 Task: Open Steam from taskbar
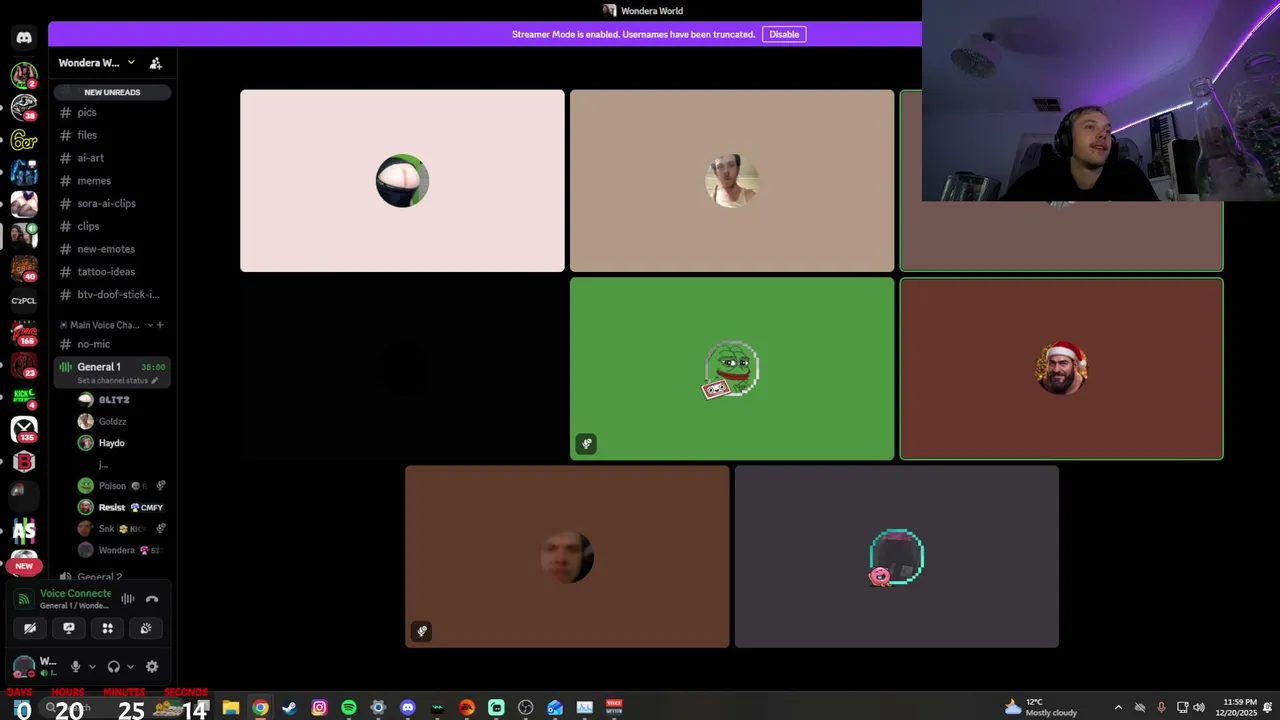tap(290, 708)
